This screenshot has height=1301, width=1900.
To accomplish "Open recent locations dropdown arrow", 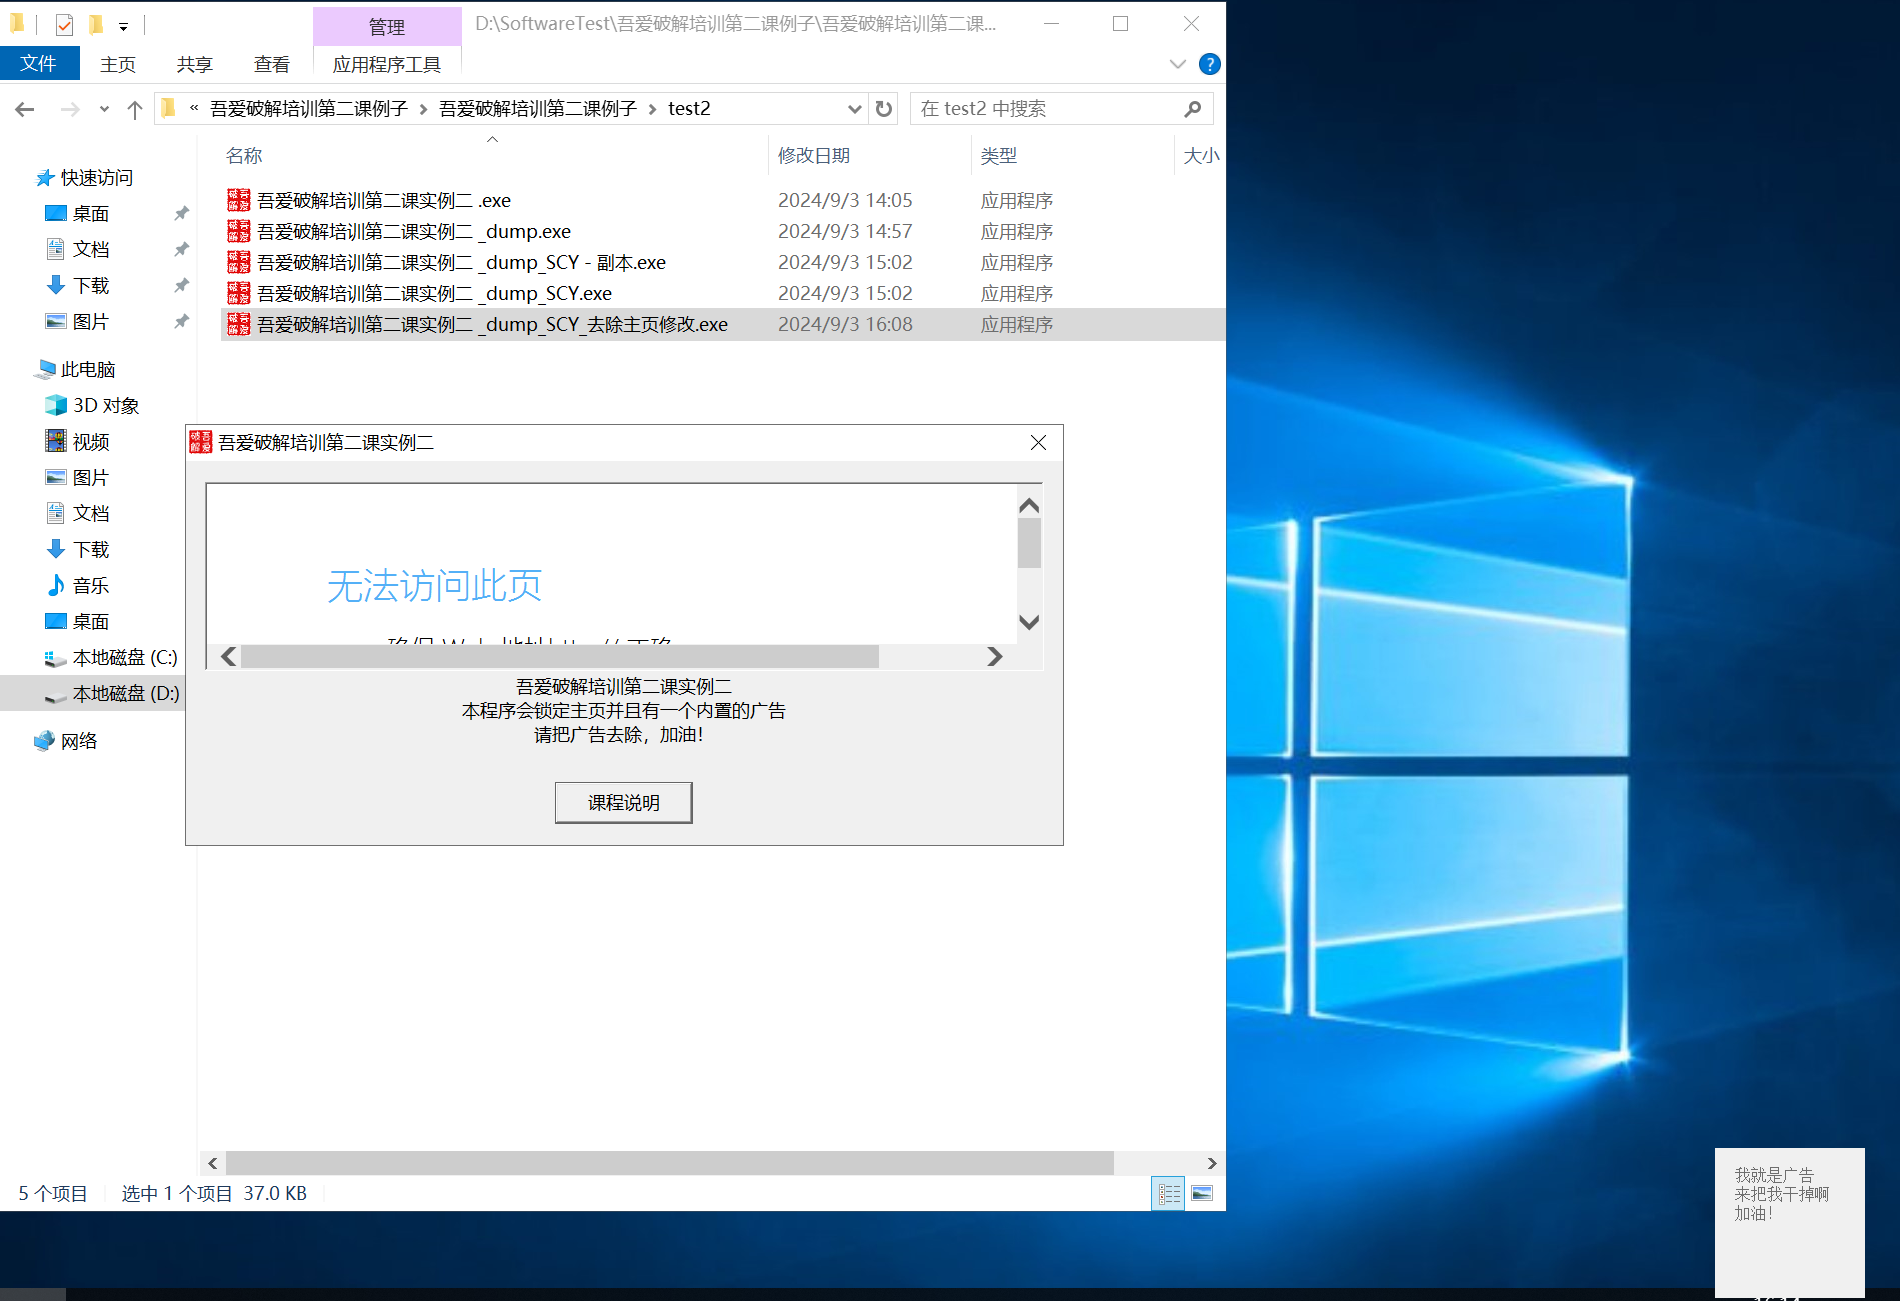I will (x=104, y=109).
